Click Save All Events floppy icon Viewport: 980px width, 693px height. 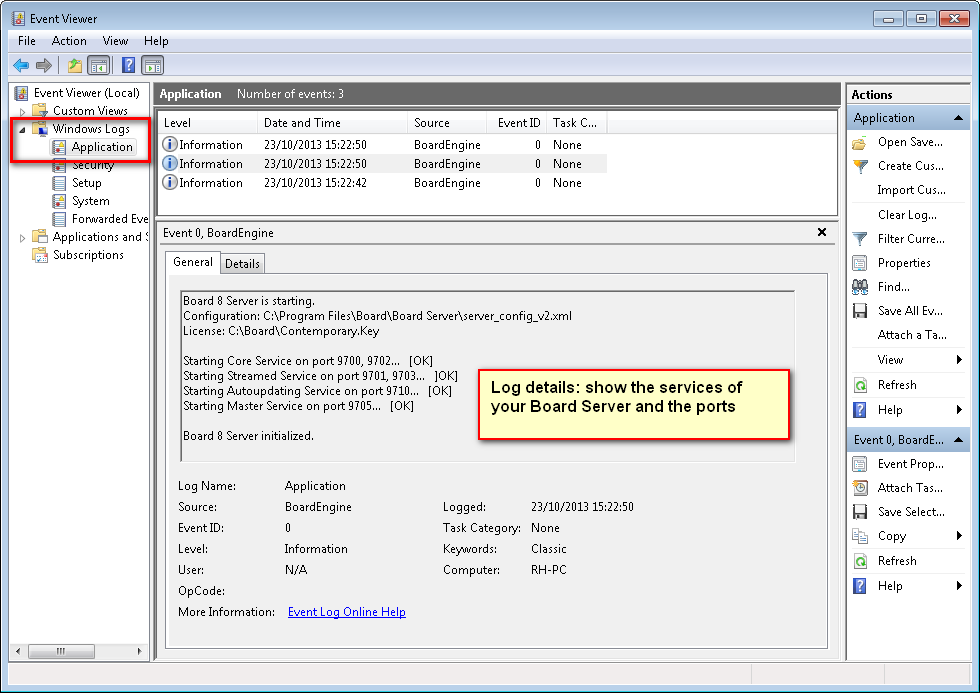pyautogui.click(x=860, y=311)
